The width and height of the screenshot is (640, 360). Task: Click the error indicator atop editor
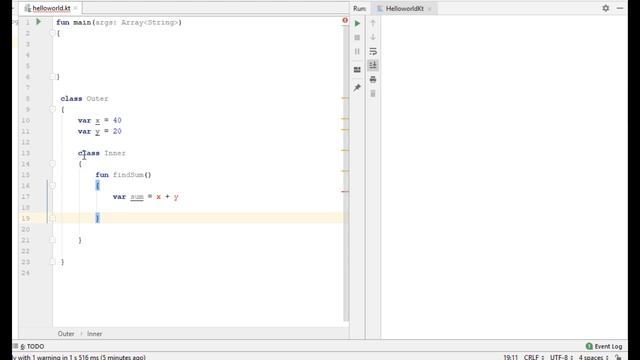click(x=345, y=20)
